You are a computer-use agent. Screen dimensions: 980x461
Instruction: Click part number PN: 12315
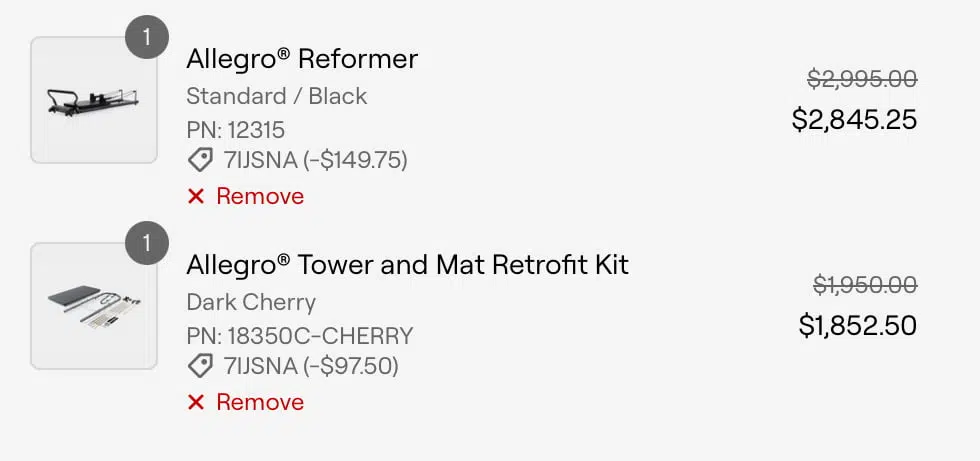236,131
